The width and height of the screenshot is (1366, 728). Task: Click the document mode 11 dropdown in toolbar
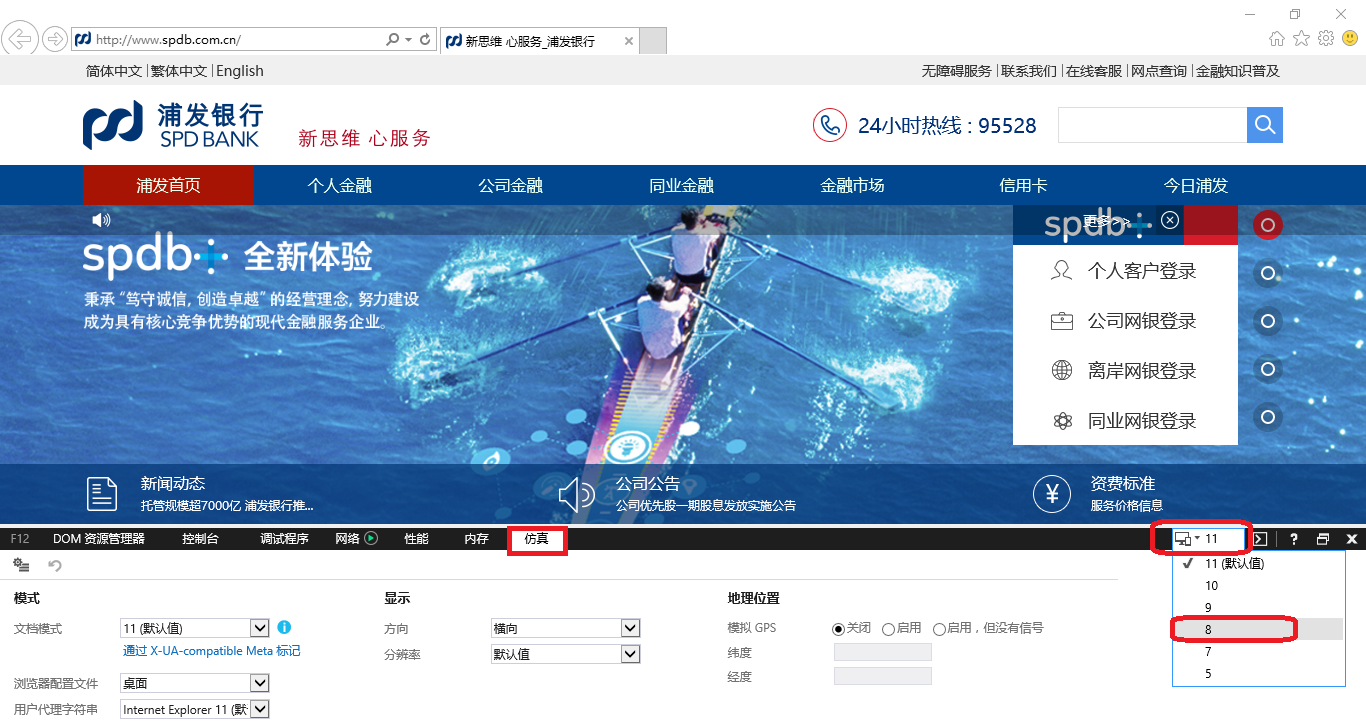[1208, 539]
